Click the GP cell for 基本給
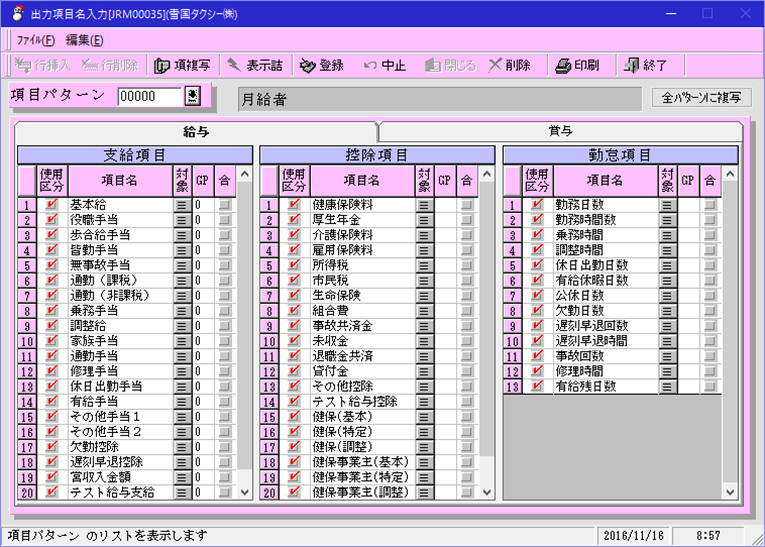Viewport: 765px width, 547px height. (x=203, y=205)
